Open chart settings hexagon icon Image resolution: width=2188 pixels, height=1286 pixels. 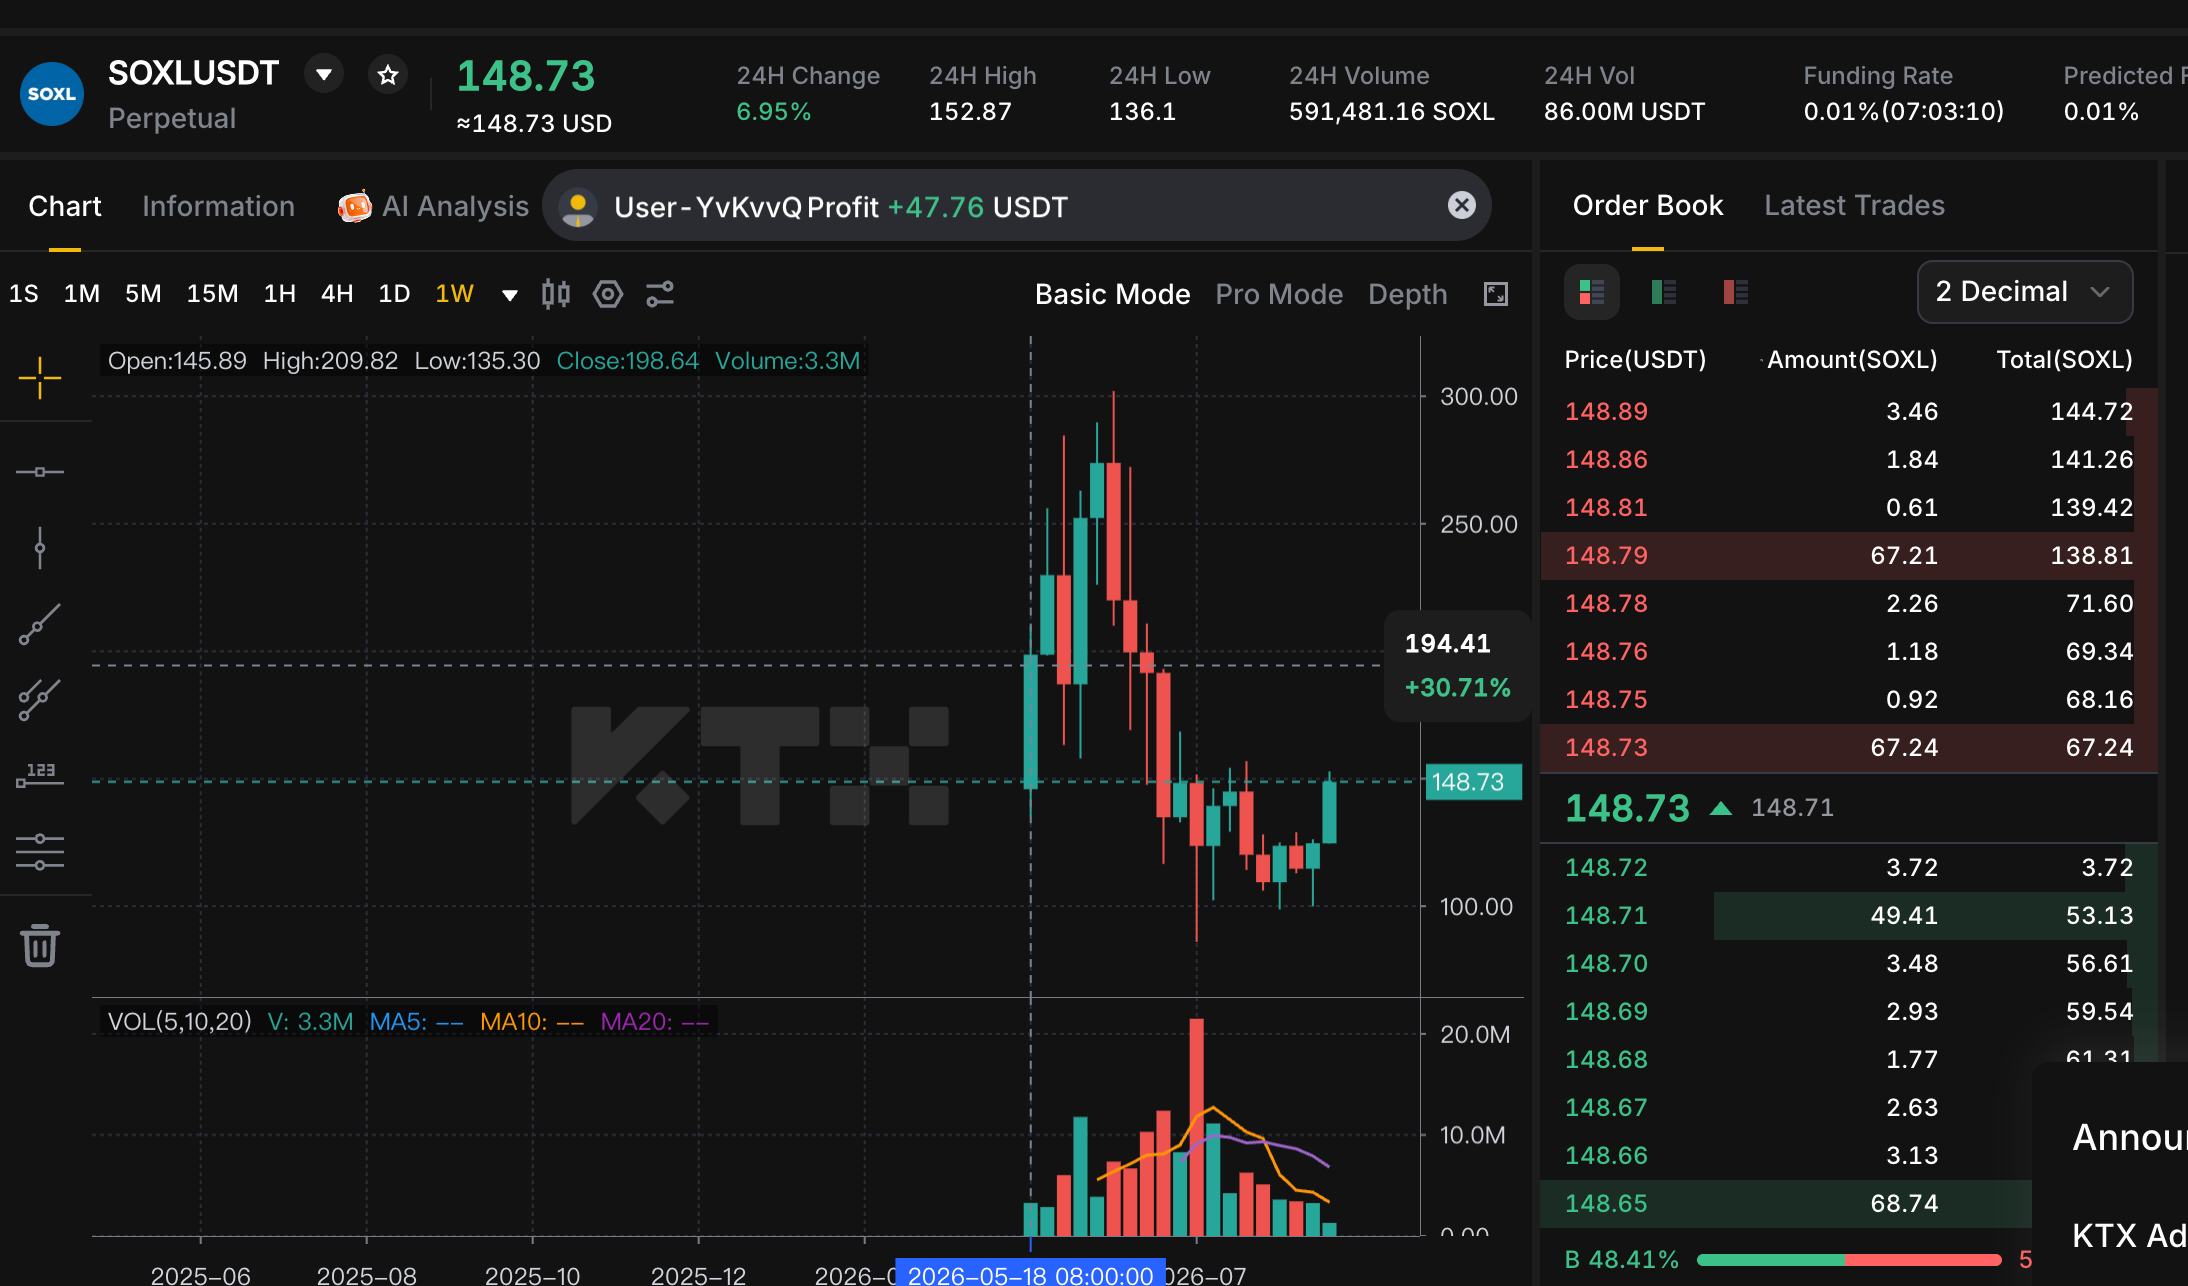click(x=608, y=293)
